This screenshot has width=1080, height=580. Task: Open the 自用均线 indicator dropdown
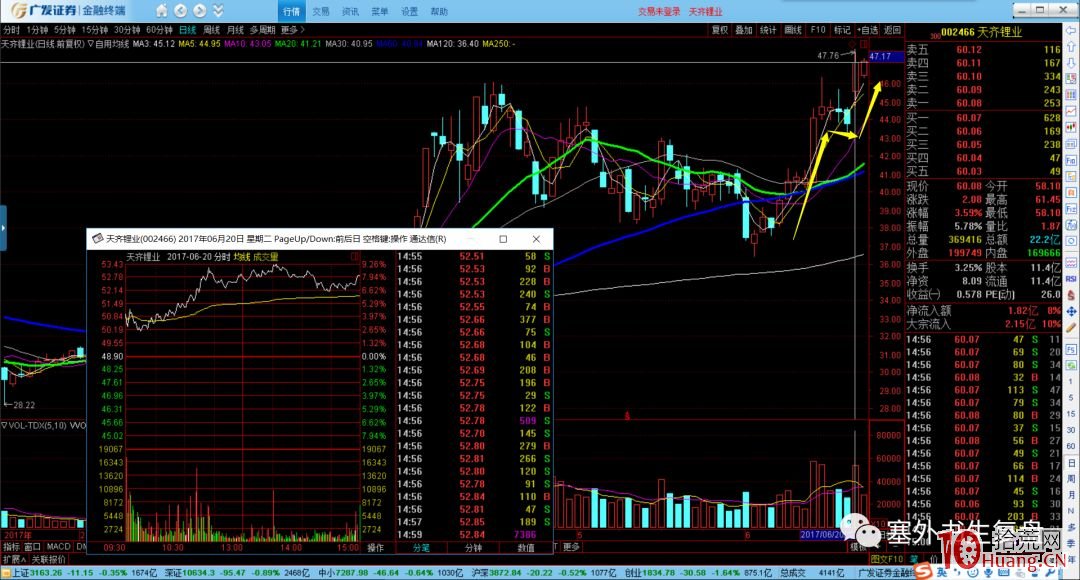click(110, 44)
